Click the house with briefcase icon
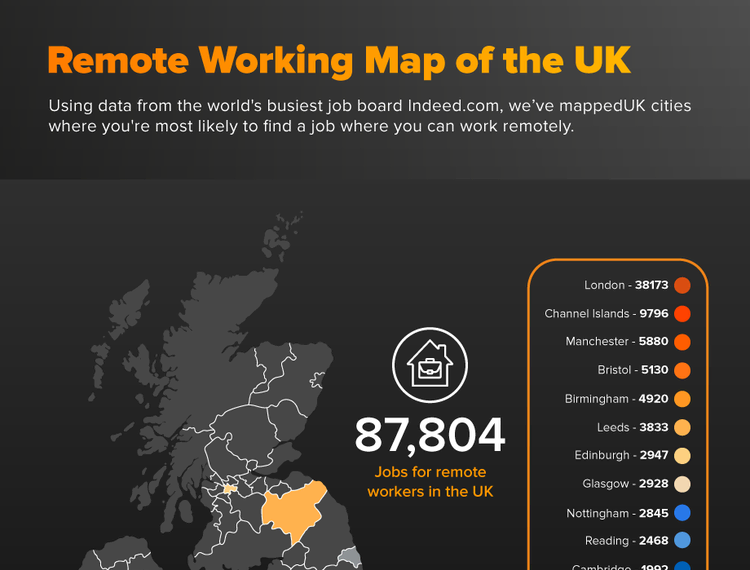The image size is (750, 570). tap(430, 361)
